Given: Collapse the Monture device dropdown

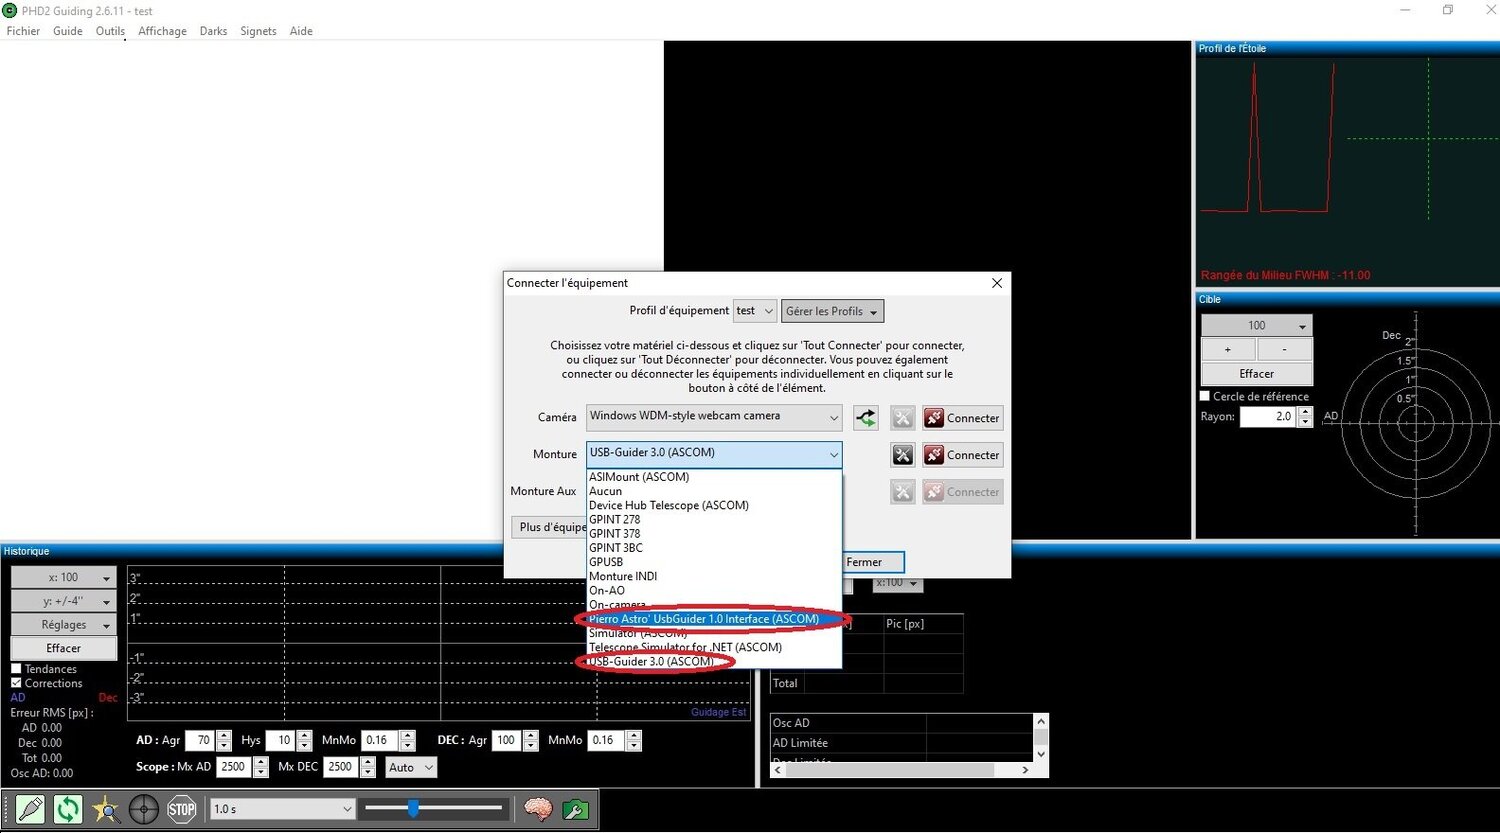Looking at the screenshot, I should [x=714, y=454].
